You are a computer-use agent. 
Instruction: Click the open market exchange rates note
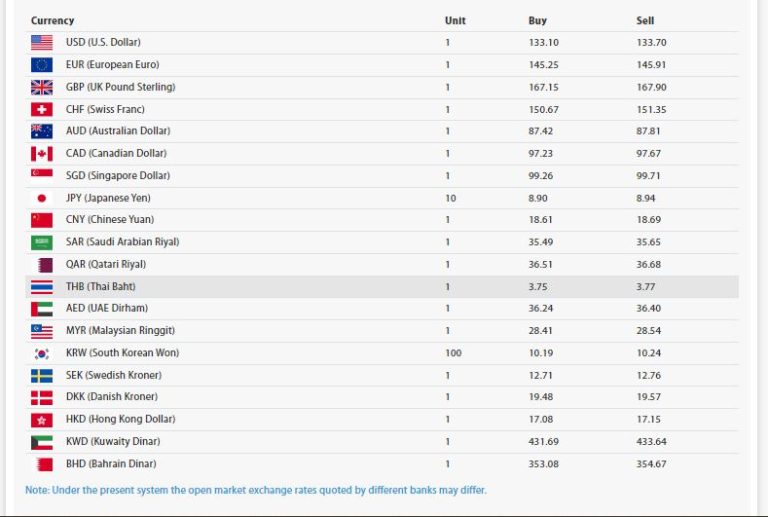point(256,490)
